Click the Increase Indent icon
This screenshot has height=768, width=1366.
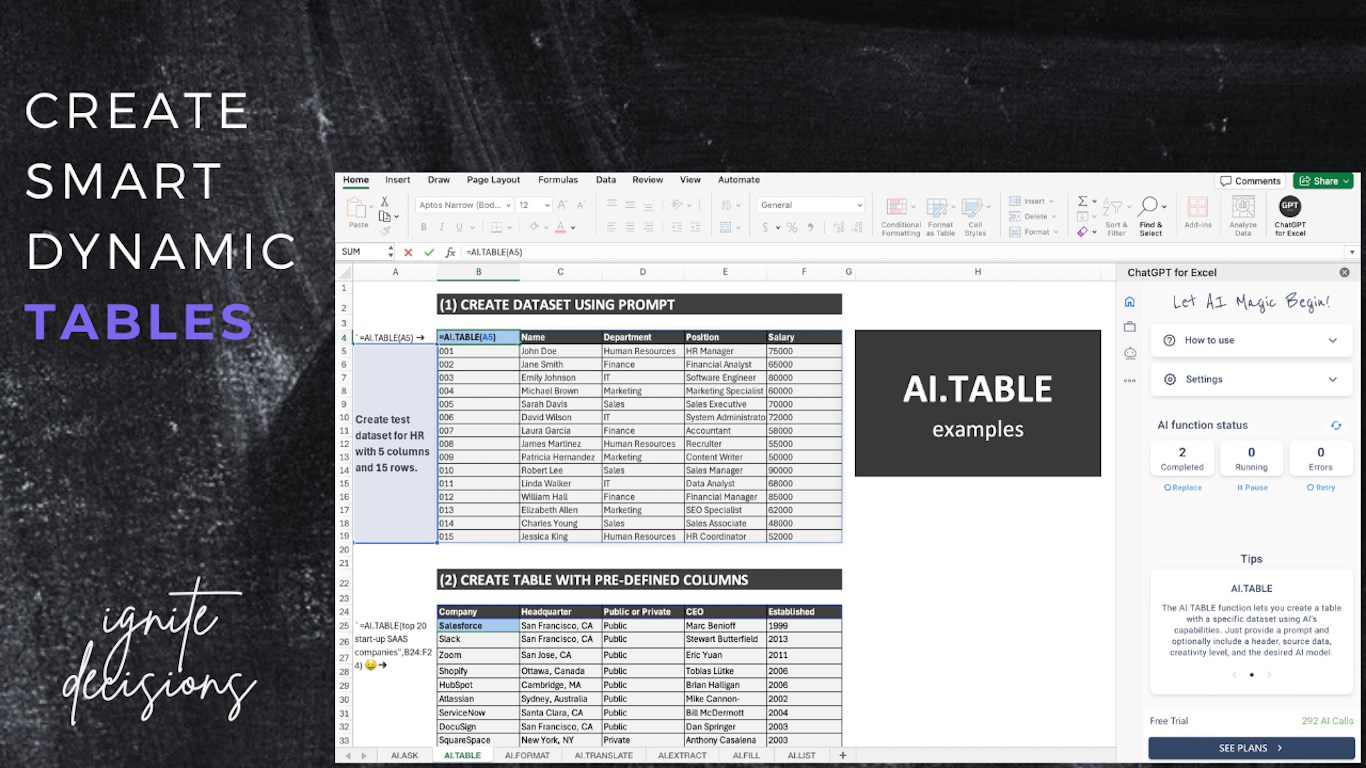tap(697, 228)
